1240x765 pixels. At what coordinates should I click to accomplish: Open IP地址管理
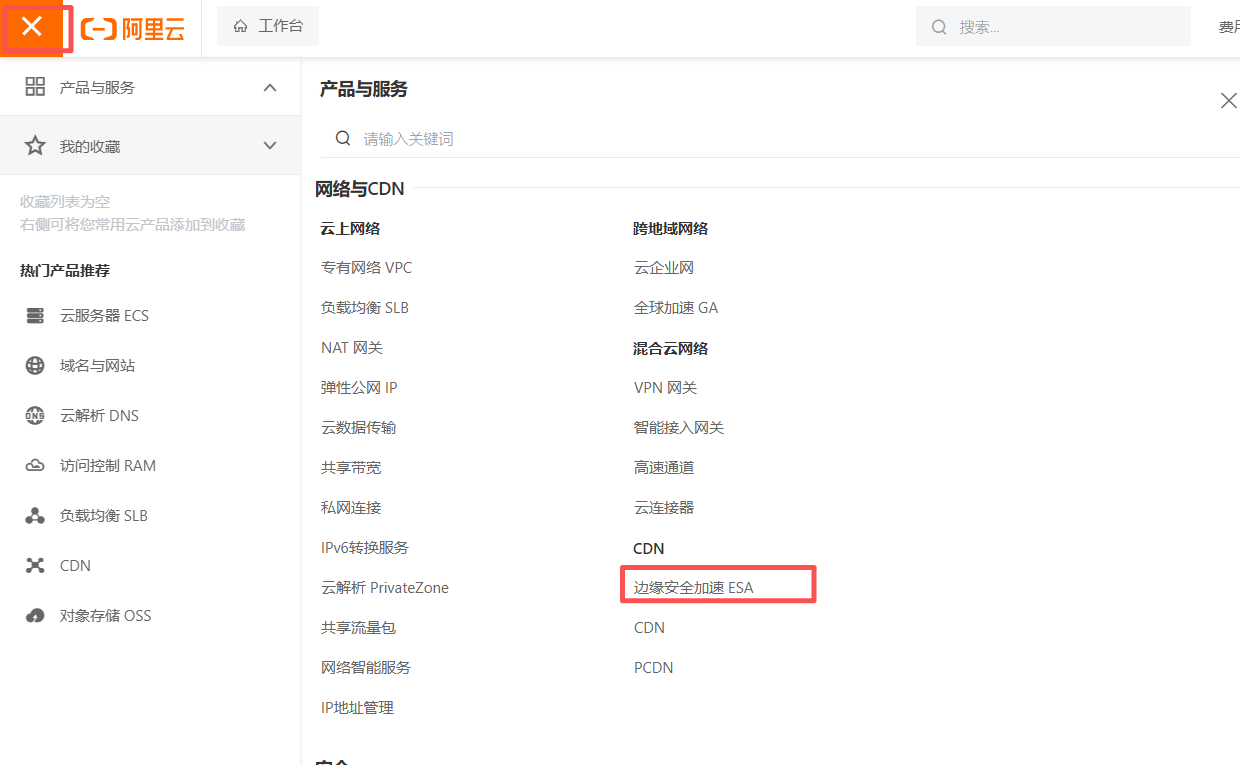point(357,708)
